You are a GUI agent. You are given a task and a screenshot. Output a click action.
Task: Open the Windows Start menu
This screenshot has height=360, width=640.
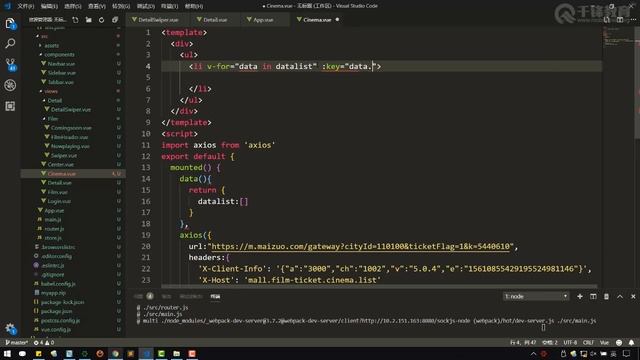(x=7, y=353)
